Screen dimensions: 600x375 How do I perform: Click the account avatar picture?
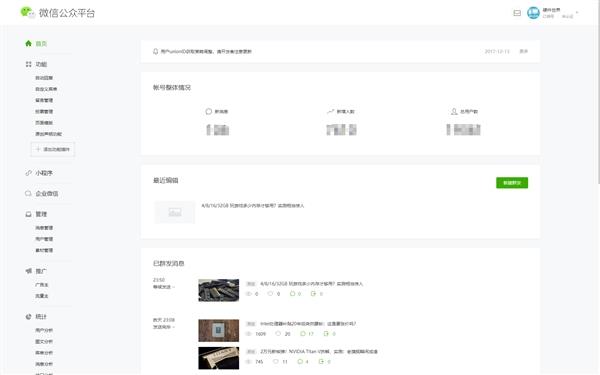coord(533,13)
